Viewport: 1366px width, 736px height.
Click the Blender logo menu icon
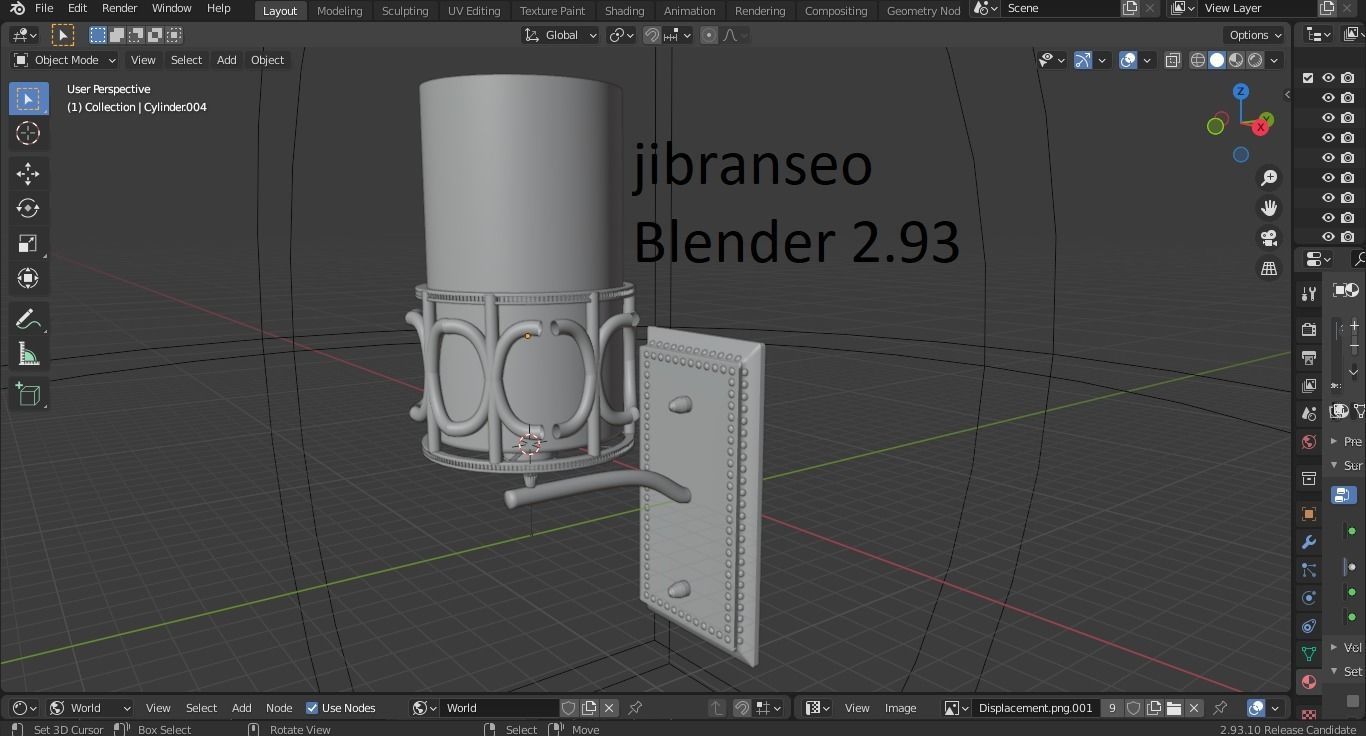coord(17,8)
